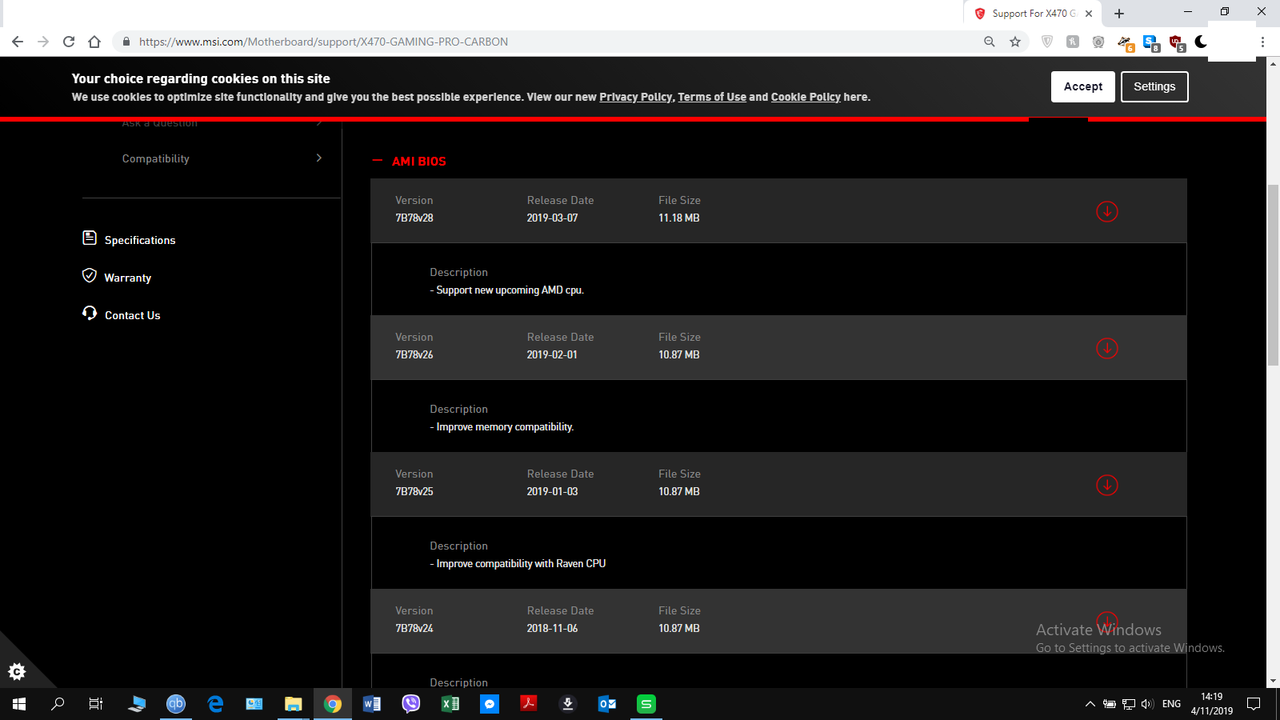Open the uBlock Origin extension
The height and width of the screenshot is (720, 1280).
point(1177,43)
